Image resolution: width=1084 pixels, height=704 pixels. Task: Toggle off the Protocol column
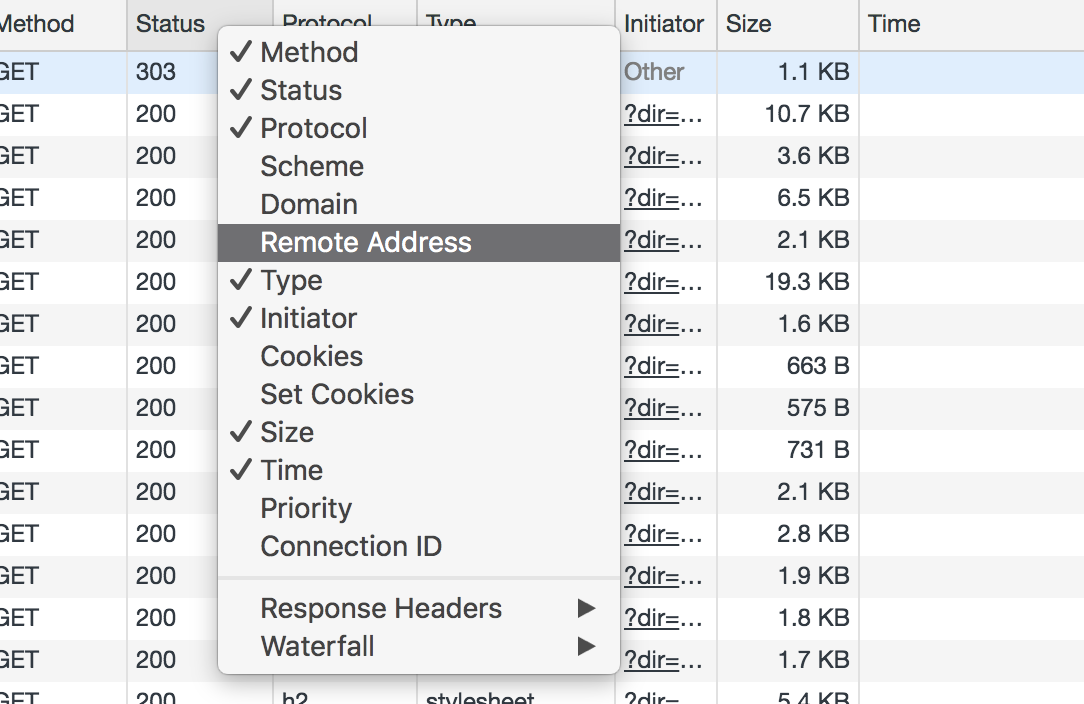418,129
